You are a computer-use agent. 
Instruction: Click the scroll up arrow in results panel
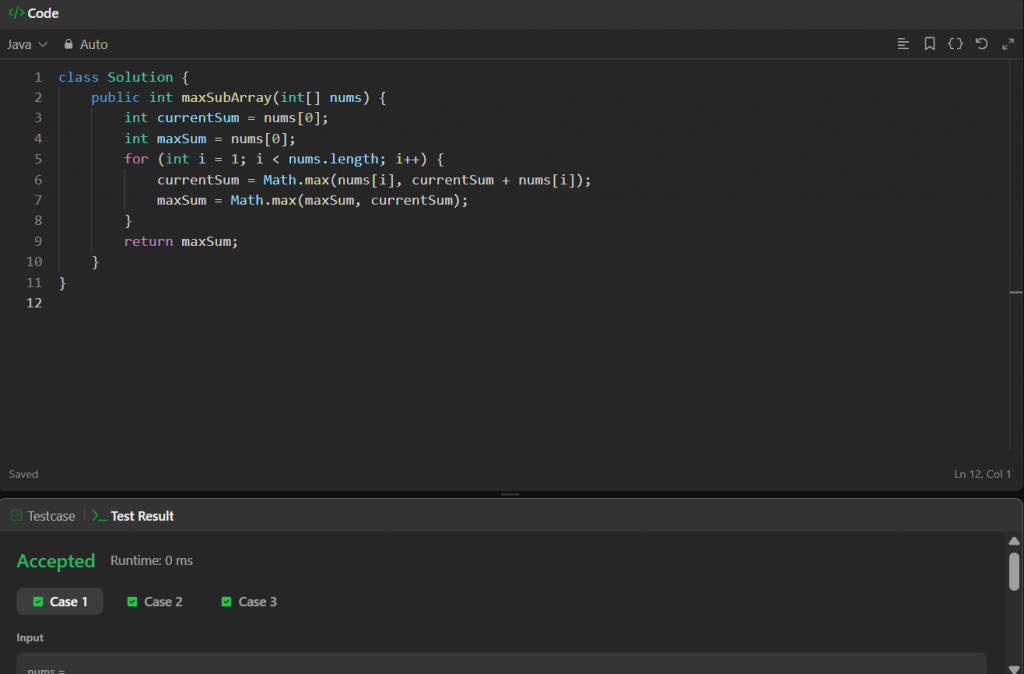click(1014, 541)
